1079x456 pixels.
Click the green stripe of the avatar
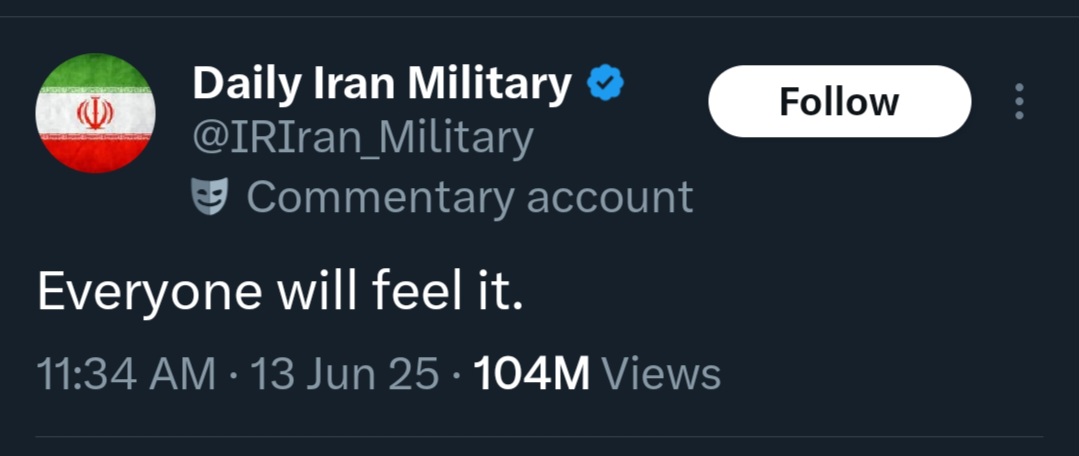[x=96, y=70]
